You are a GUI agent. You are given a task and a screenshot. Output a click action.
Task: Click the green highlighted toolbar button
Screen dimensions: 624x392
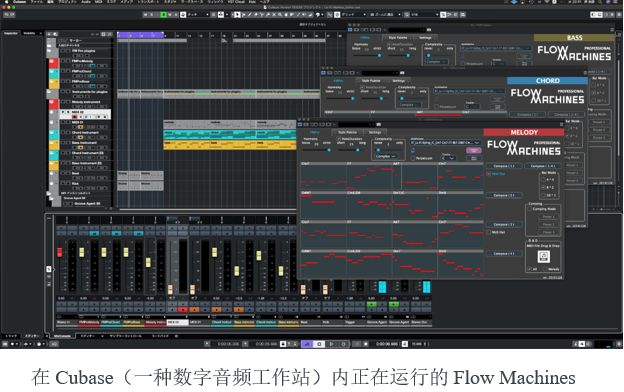click(x=164, y=15)
